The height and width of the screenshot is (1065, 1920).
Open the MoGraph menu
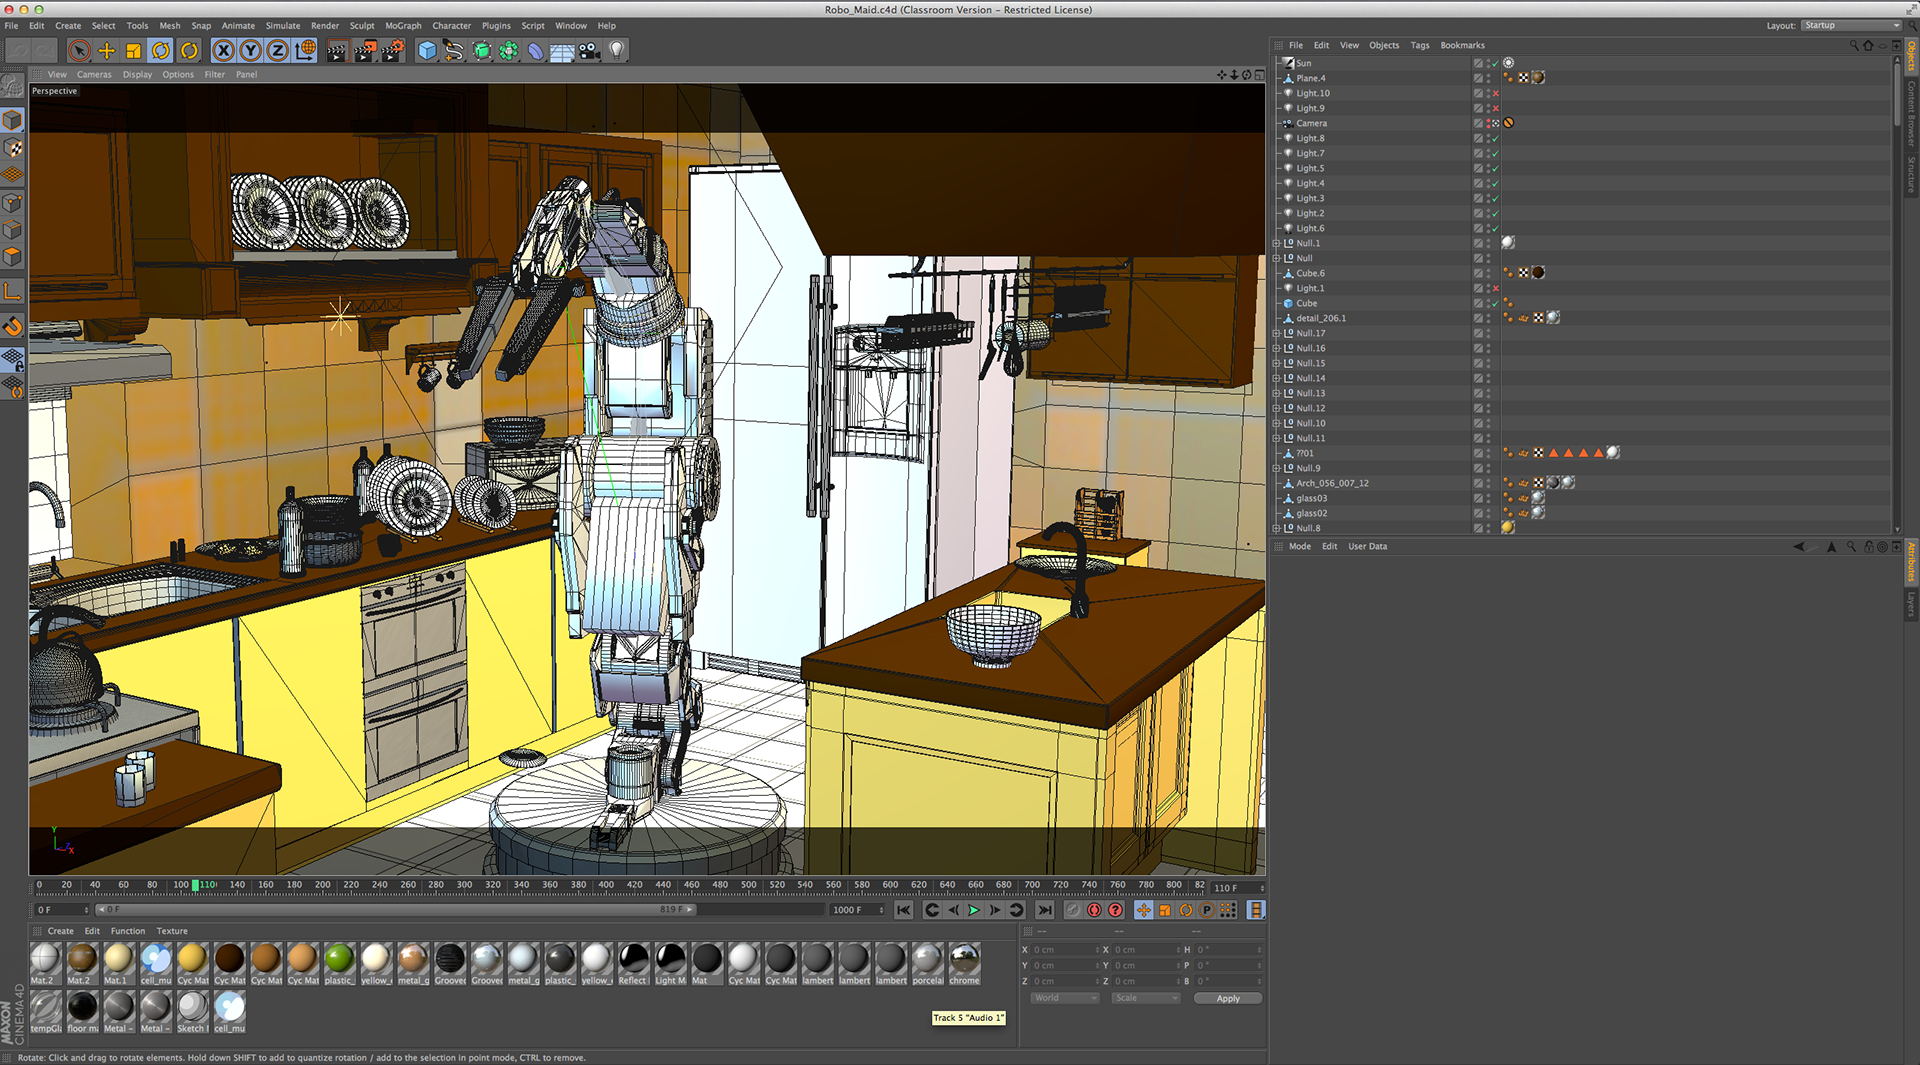click(x=403, y=26)
